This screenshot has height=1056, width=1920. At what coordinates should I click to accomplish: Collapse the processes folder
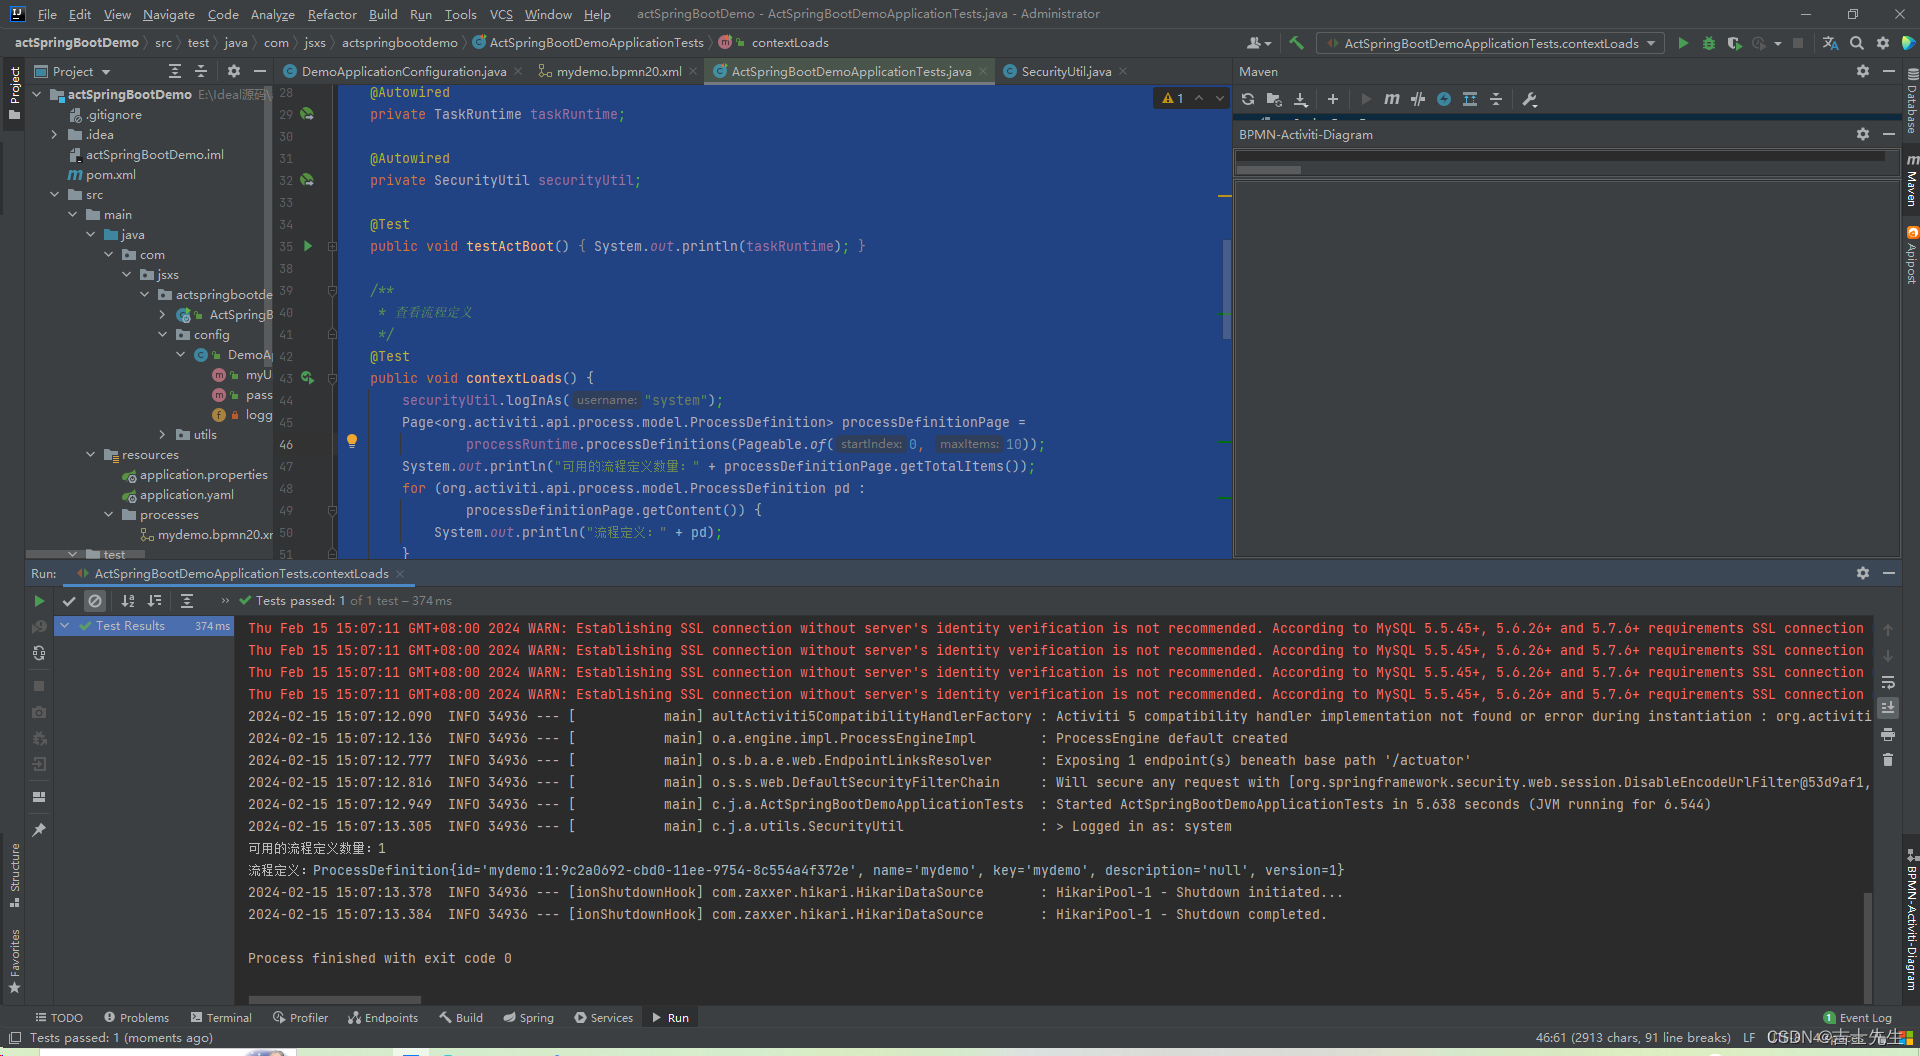(109, 515)
